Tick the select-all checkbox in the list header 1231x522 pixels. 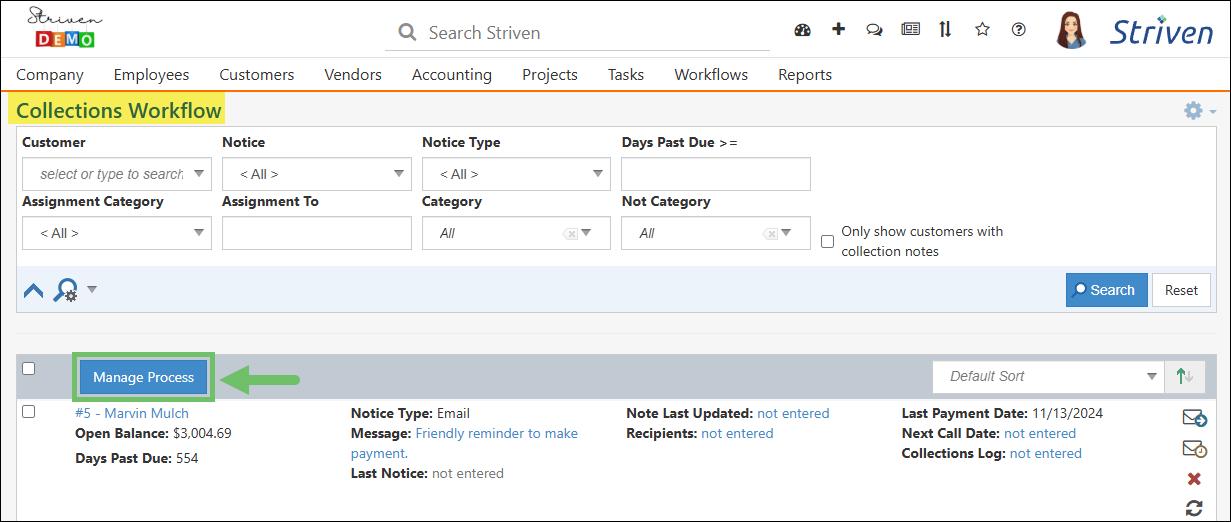point(28,368)
